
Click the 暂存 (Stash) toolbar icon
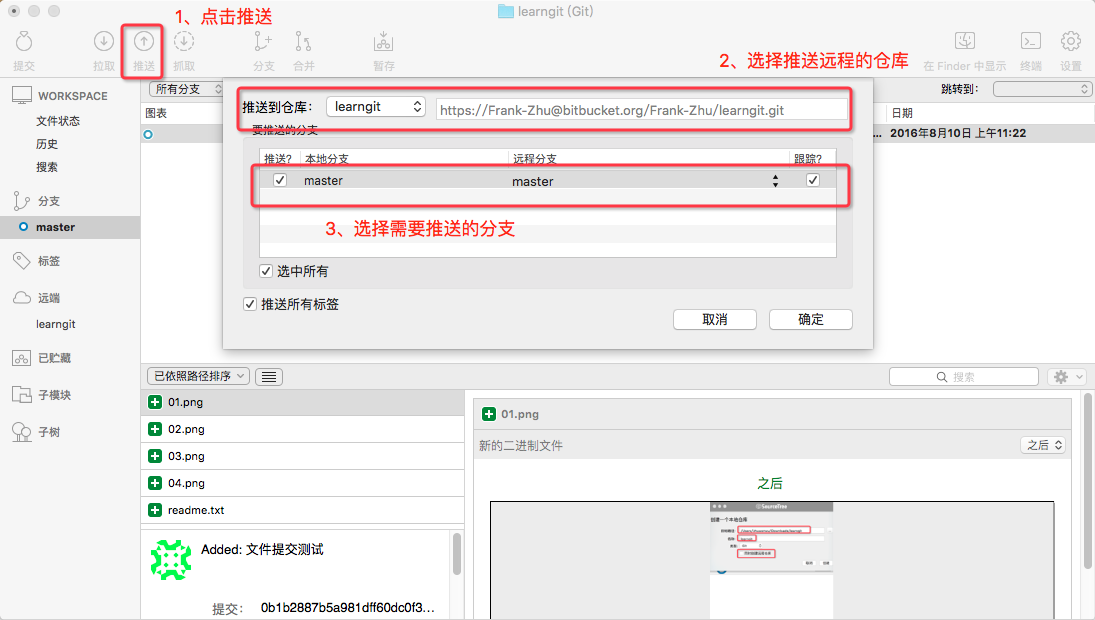[383, 42]
